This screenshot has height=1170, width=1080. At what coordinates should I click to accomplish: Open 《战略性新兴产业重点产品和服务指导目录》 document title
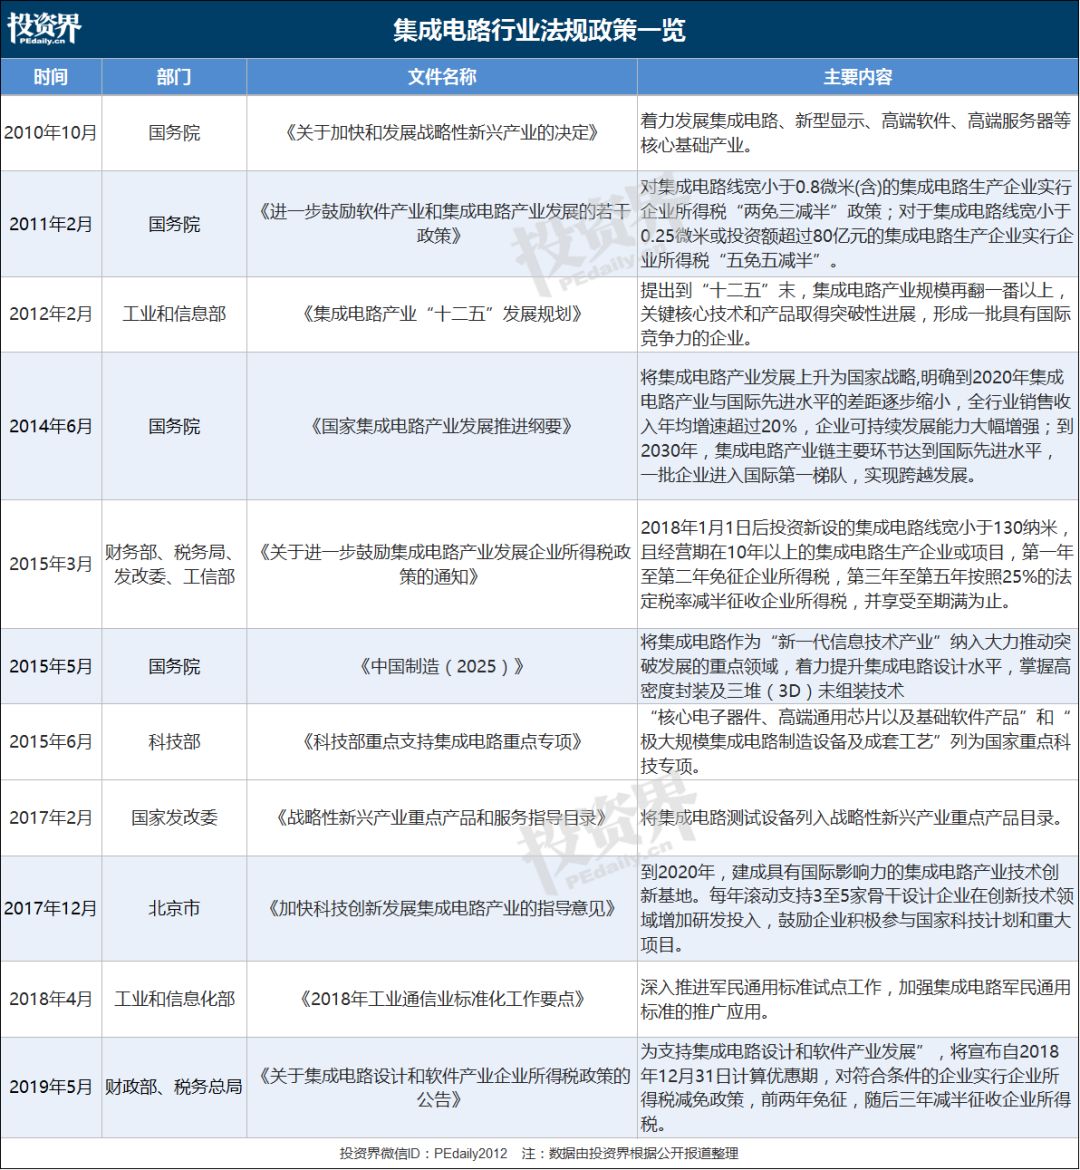(441, 818)
